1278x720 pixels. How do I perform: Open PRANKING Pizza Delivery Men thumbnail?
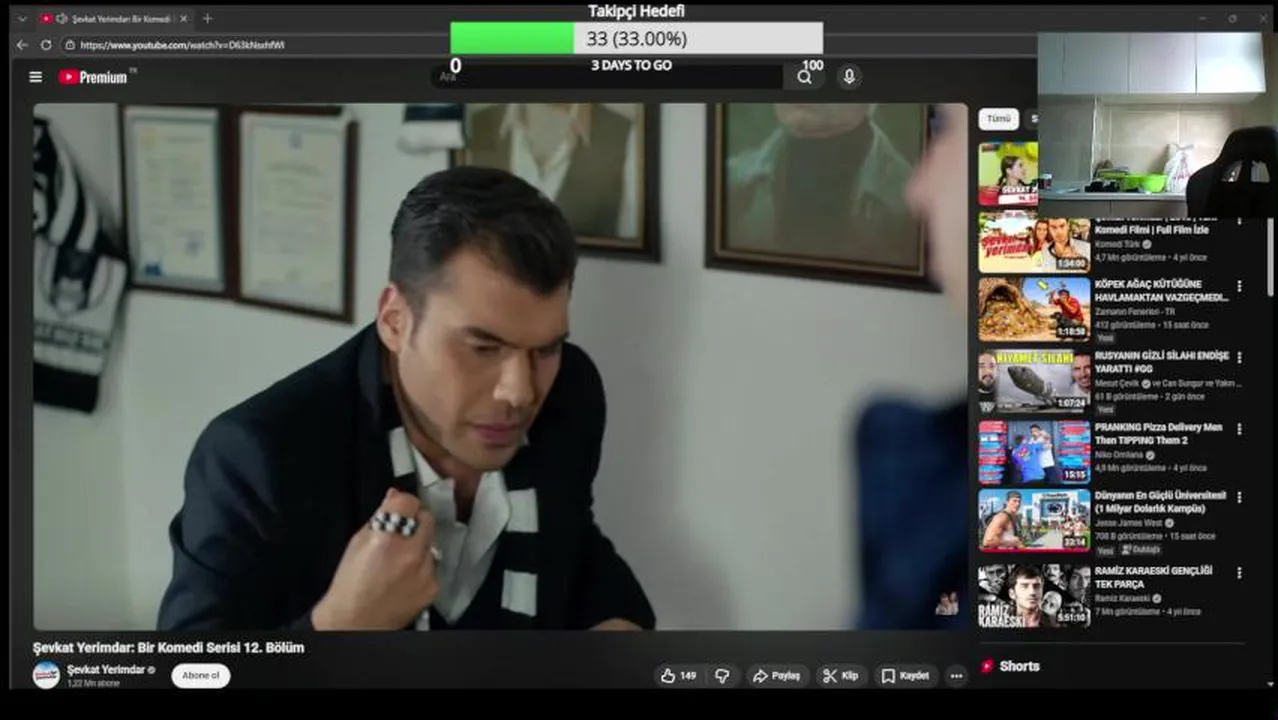click(1034, 452)
